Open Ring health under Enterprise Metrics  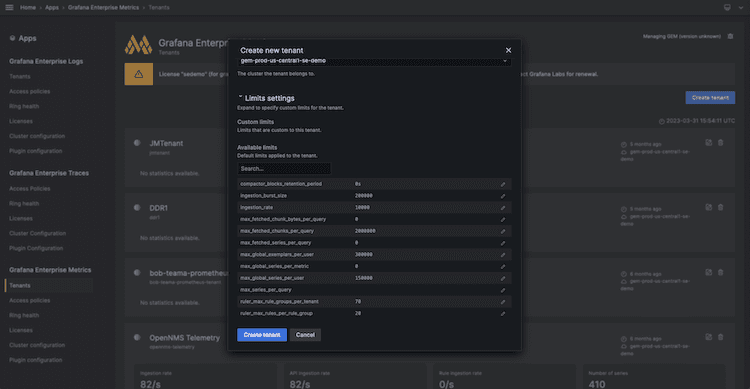24,315
